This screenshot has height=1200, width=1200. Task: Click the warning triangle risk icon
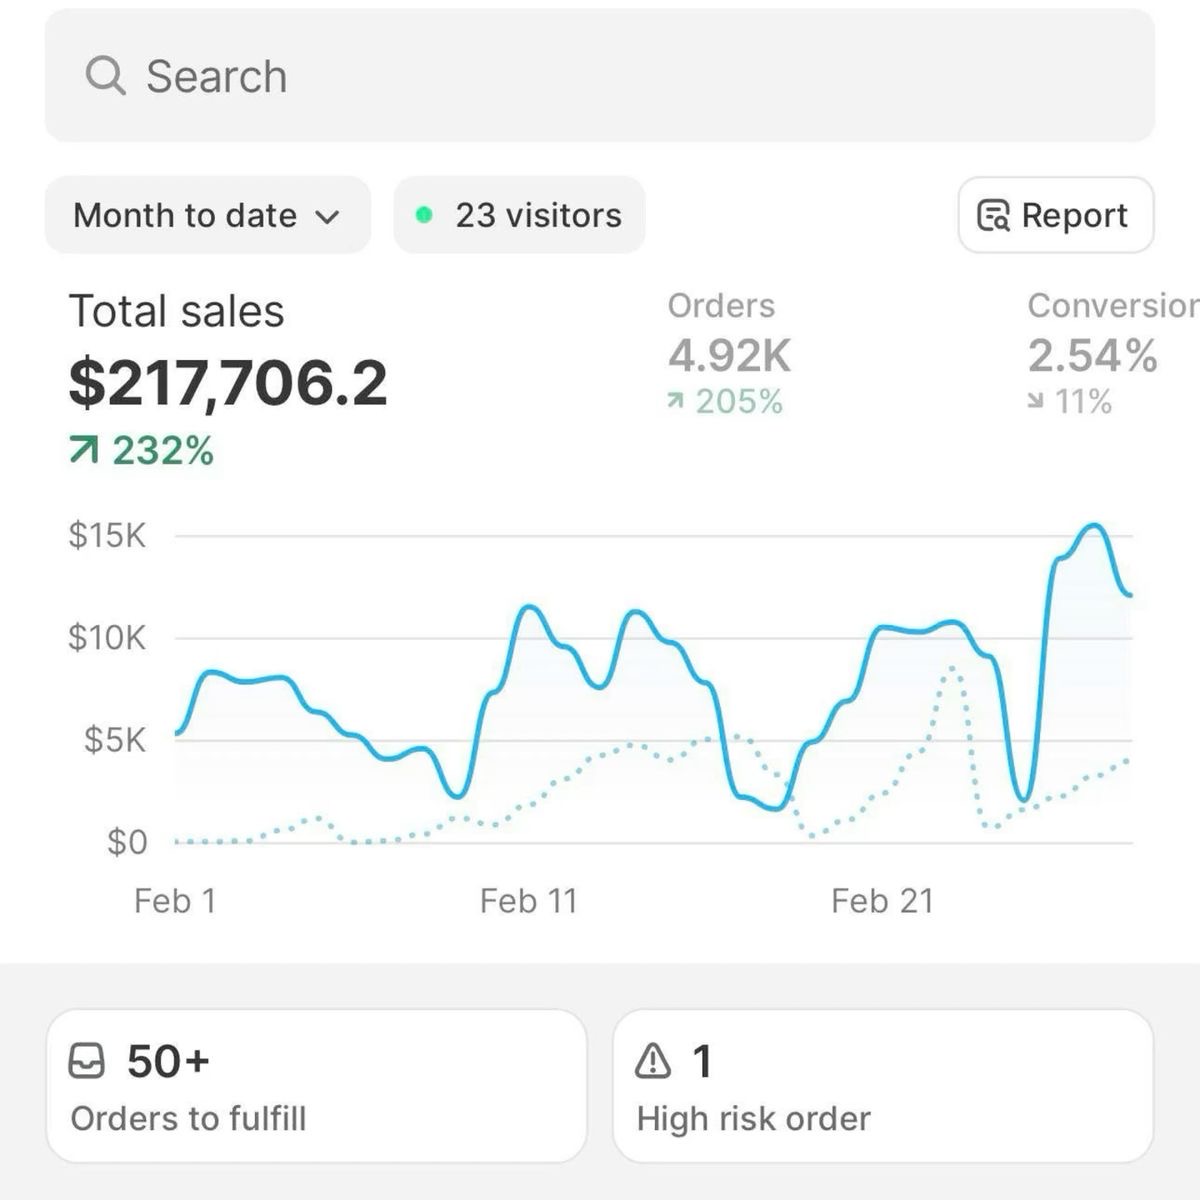point(653,1061)
